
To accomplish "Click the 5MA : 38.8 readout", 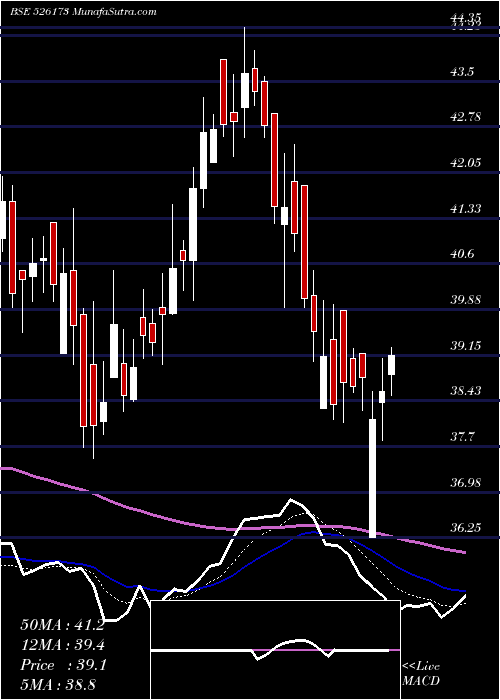I will pos(58,684).
